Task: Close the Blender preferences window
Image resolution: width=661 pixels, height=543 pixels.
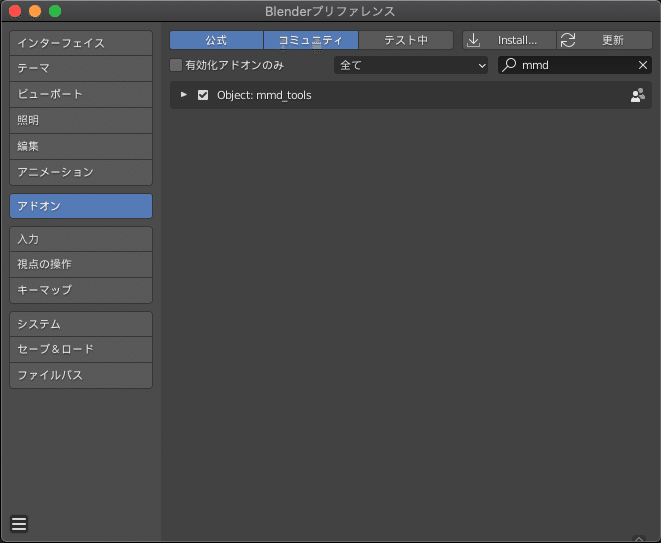Action: 15,11
